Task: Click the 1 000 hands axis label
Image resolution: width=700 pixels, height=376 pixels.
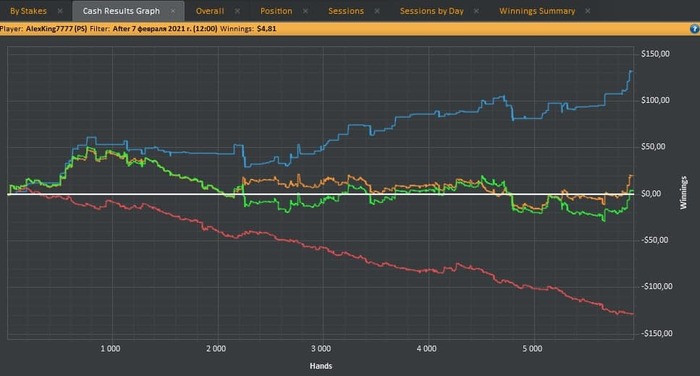Action: [110, 349]
